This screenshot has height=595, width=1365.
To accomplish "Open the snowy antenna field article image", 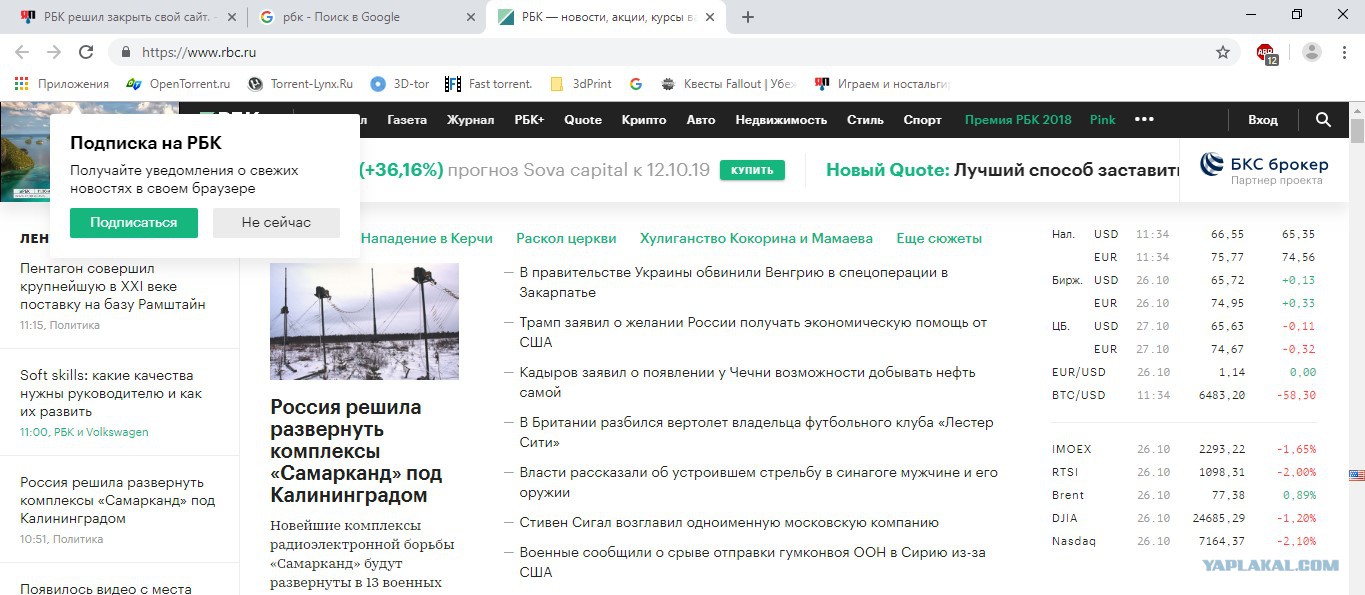I will coord(364,321).
